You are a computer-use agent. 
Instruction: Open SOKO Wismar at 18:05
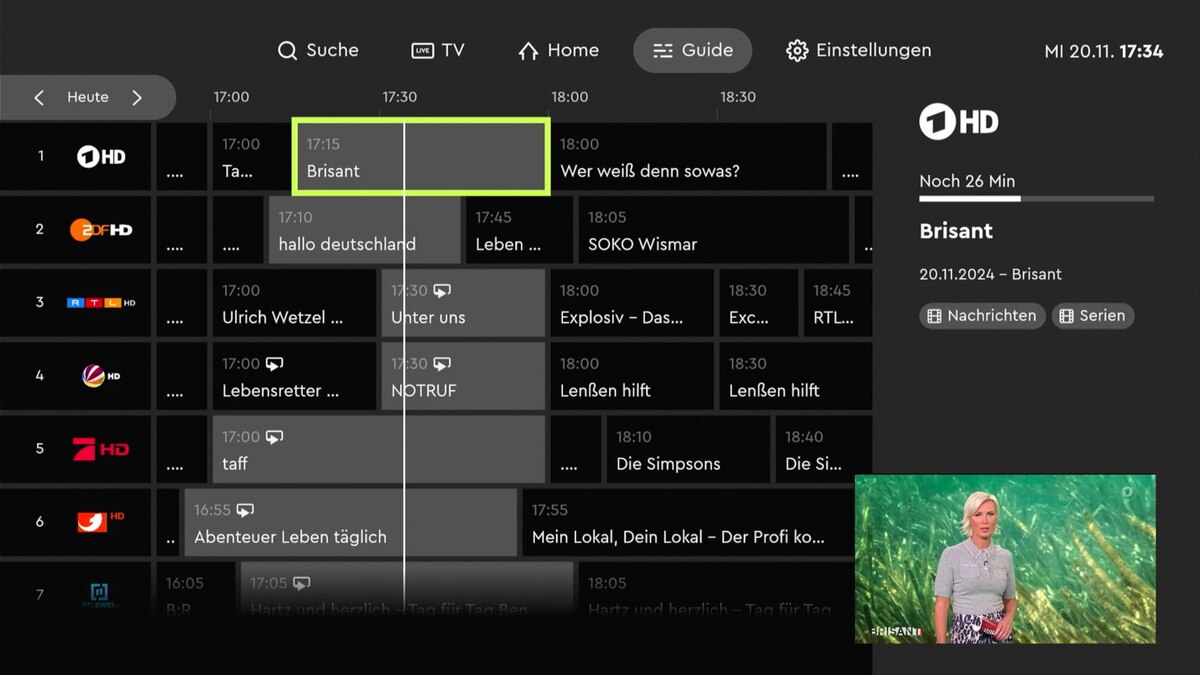click(x=714, y=230)
